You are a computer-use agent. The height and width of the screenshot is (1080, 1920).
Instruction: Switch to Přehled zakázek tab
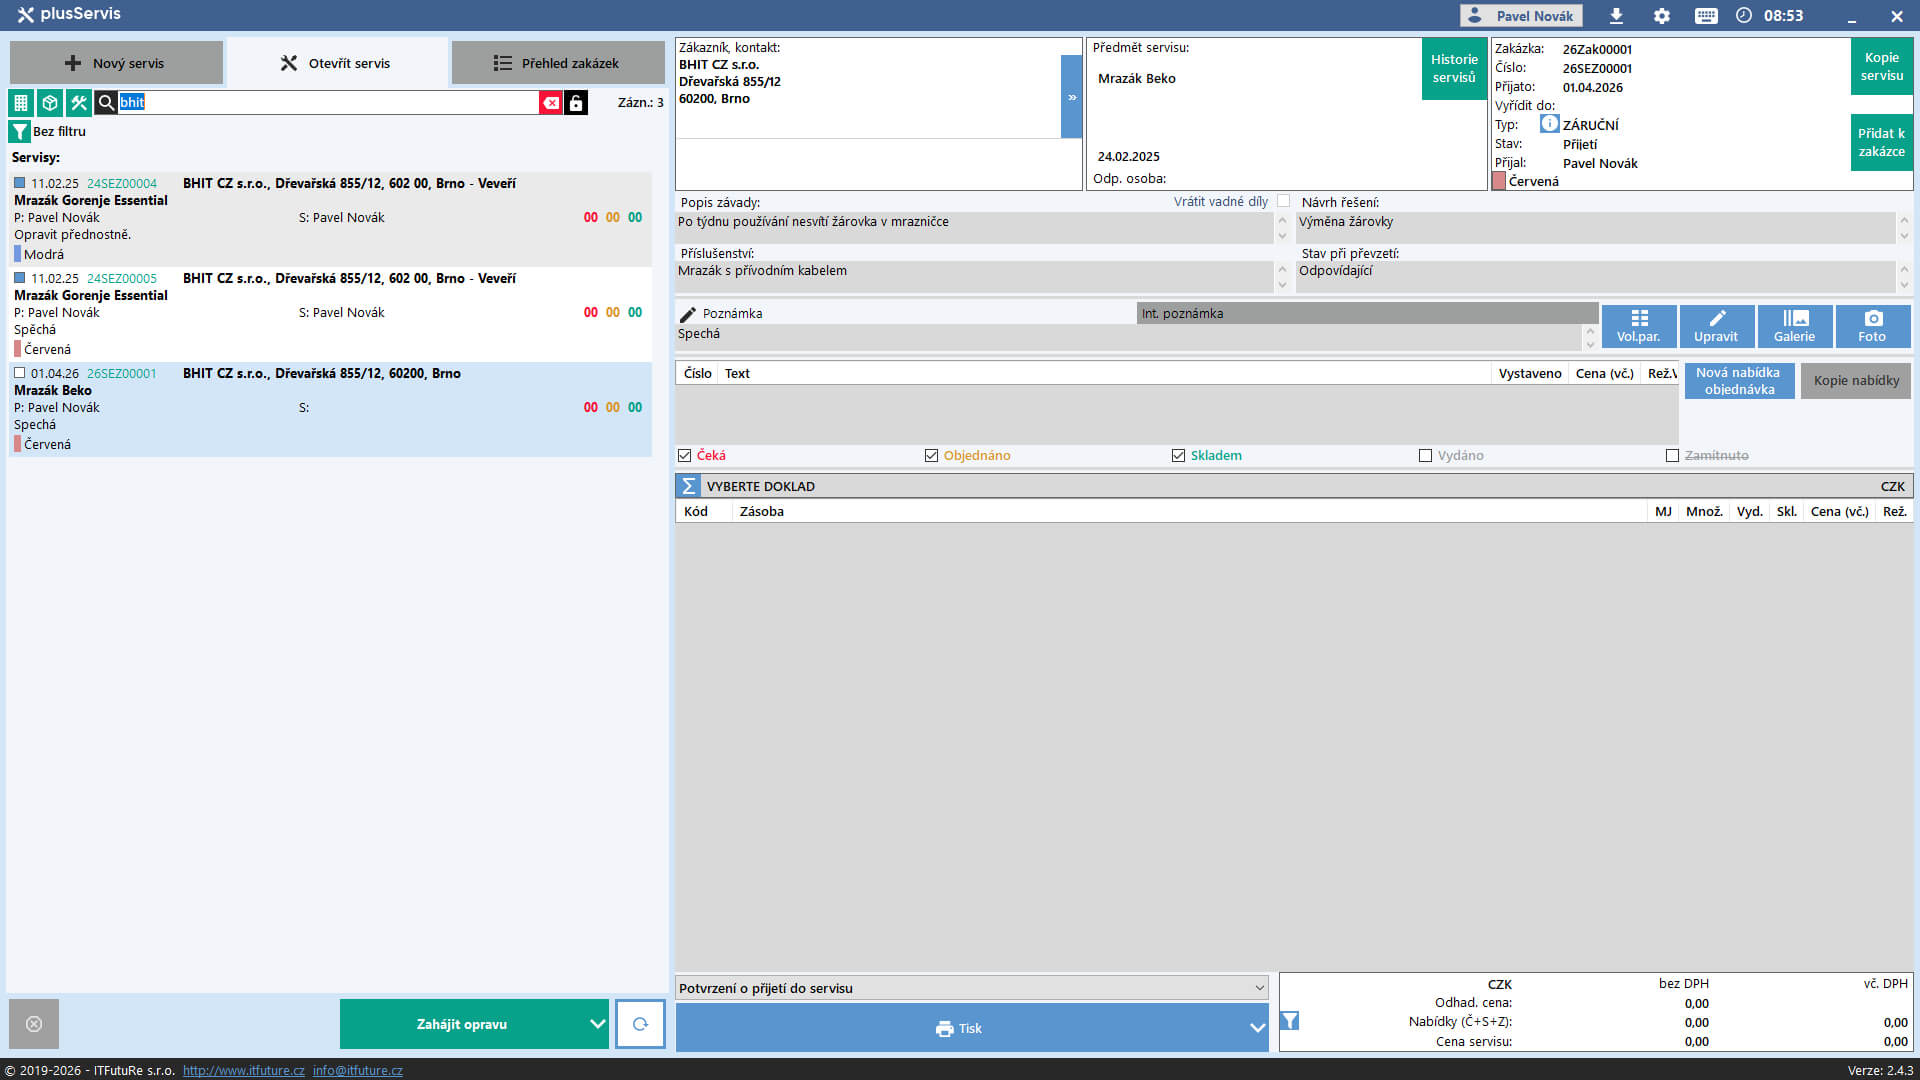(557, 63)
